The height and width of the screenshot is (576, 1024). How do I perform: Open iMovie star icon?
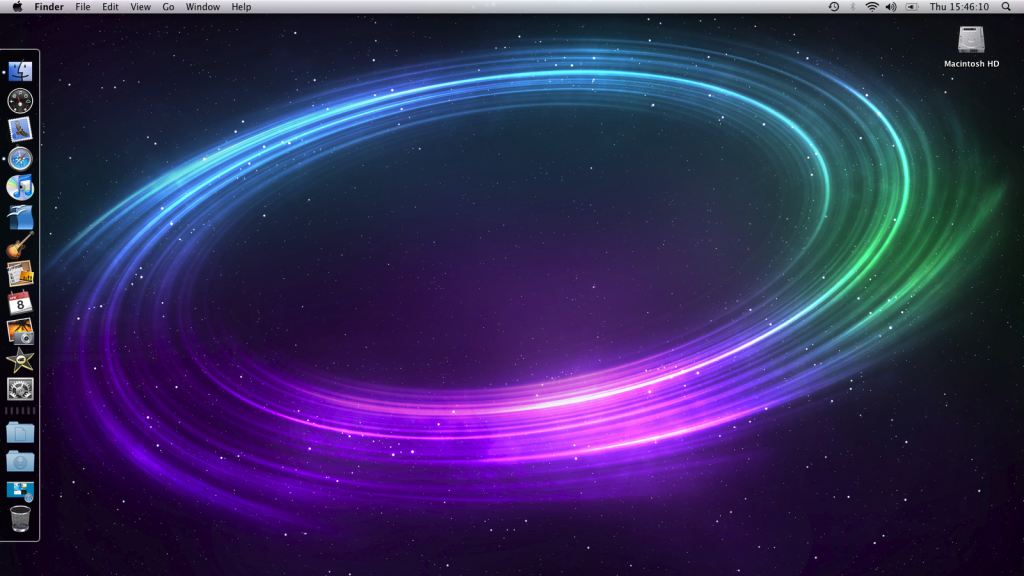tap(20, 360)
